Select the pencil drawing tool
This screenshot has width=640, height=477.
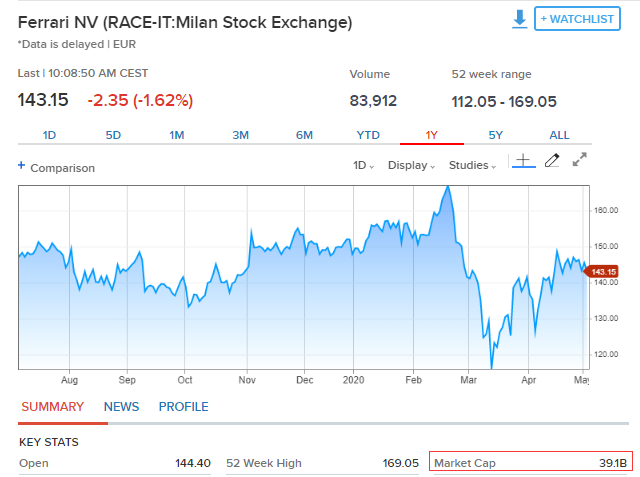click(x=551, y=161)
